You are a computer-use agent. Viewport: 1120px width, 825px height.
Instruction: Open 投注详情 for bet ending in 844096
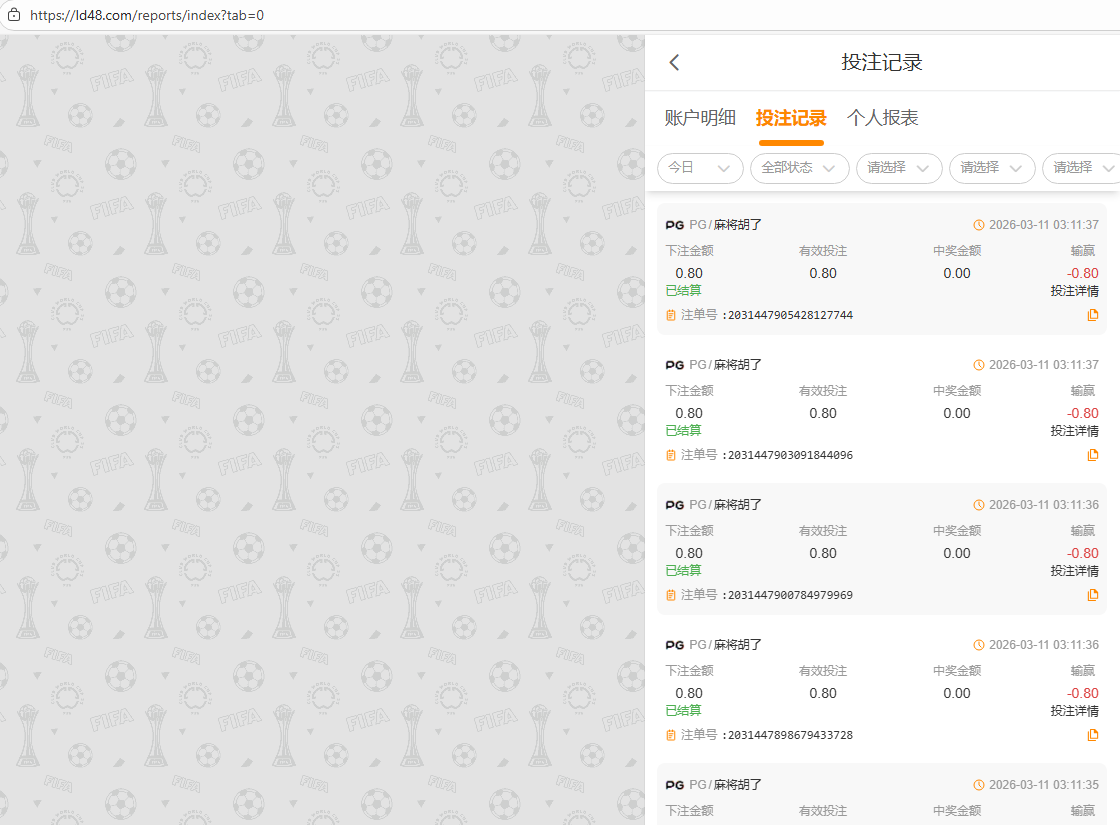(1074, 431)
